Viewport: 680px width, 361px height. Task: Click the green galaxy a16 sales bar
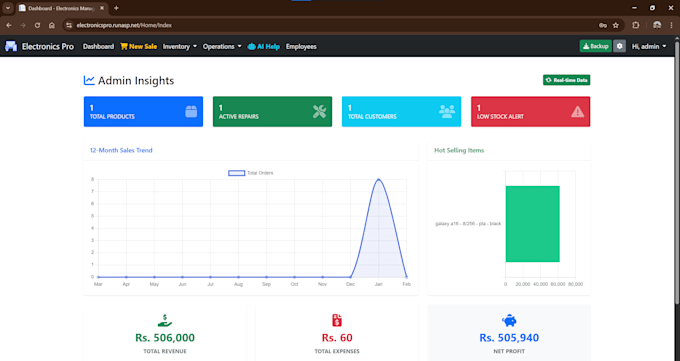pos(533,224)
